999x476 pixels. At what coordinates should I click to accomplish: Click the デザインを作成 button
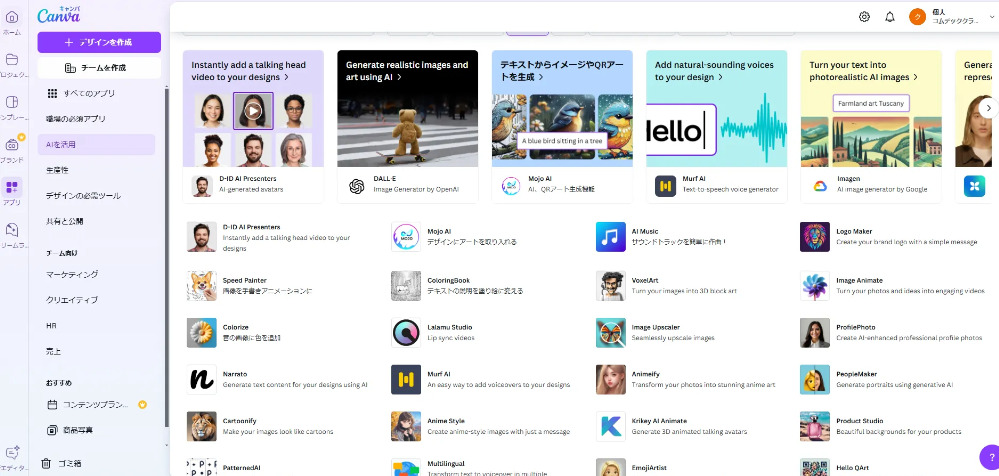pyautogui.click(x=99, y=42)
